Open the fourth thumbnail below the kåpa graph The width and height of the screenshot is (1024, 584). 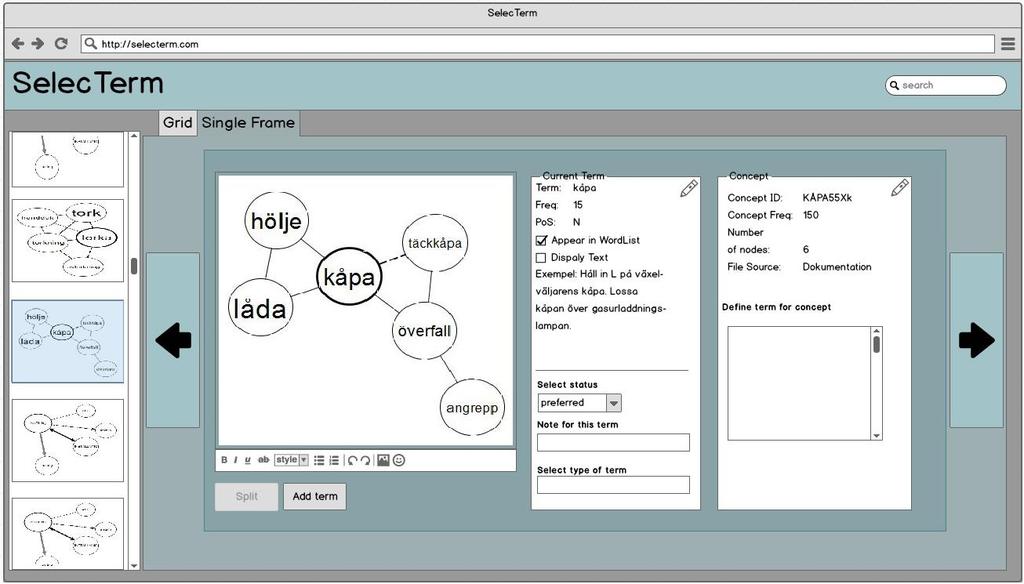68,441
